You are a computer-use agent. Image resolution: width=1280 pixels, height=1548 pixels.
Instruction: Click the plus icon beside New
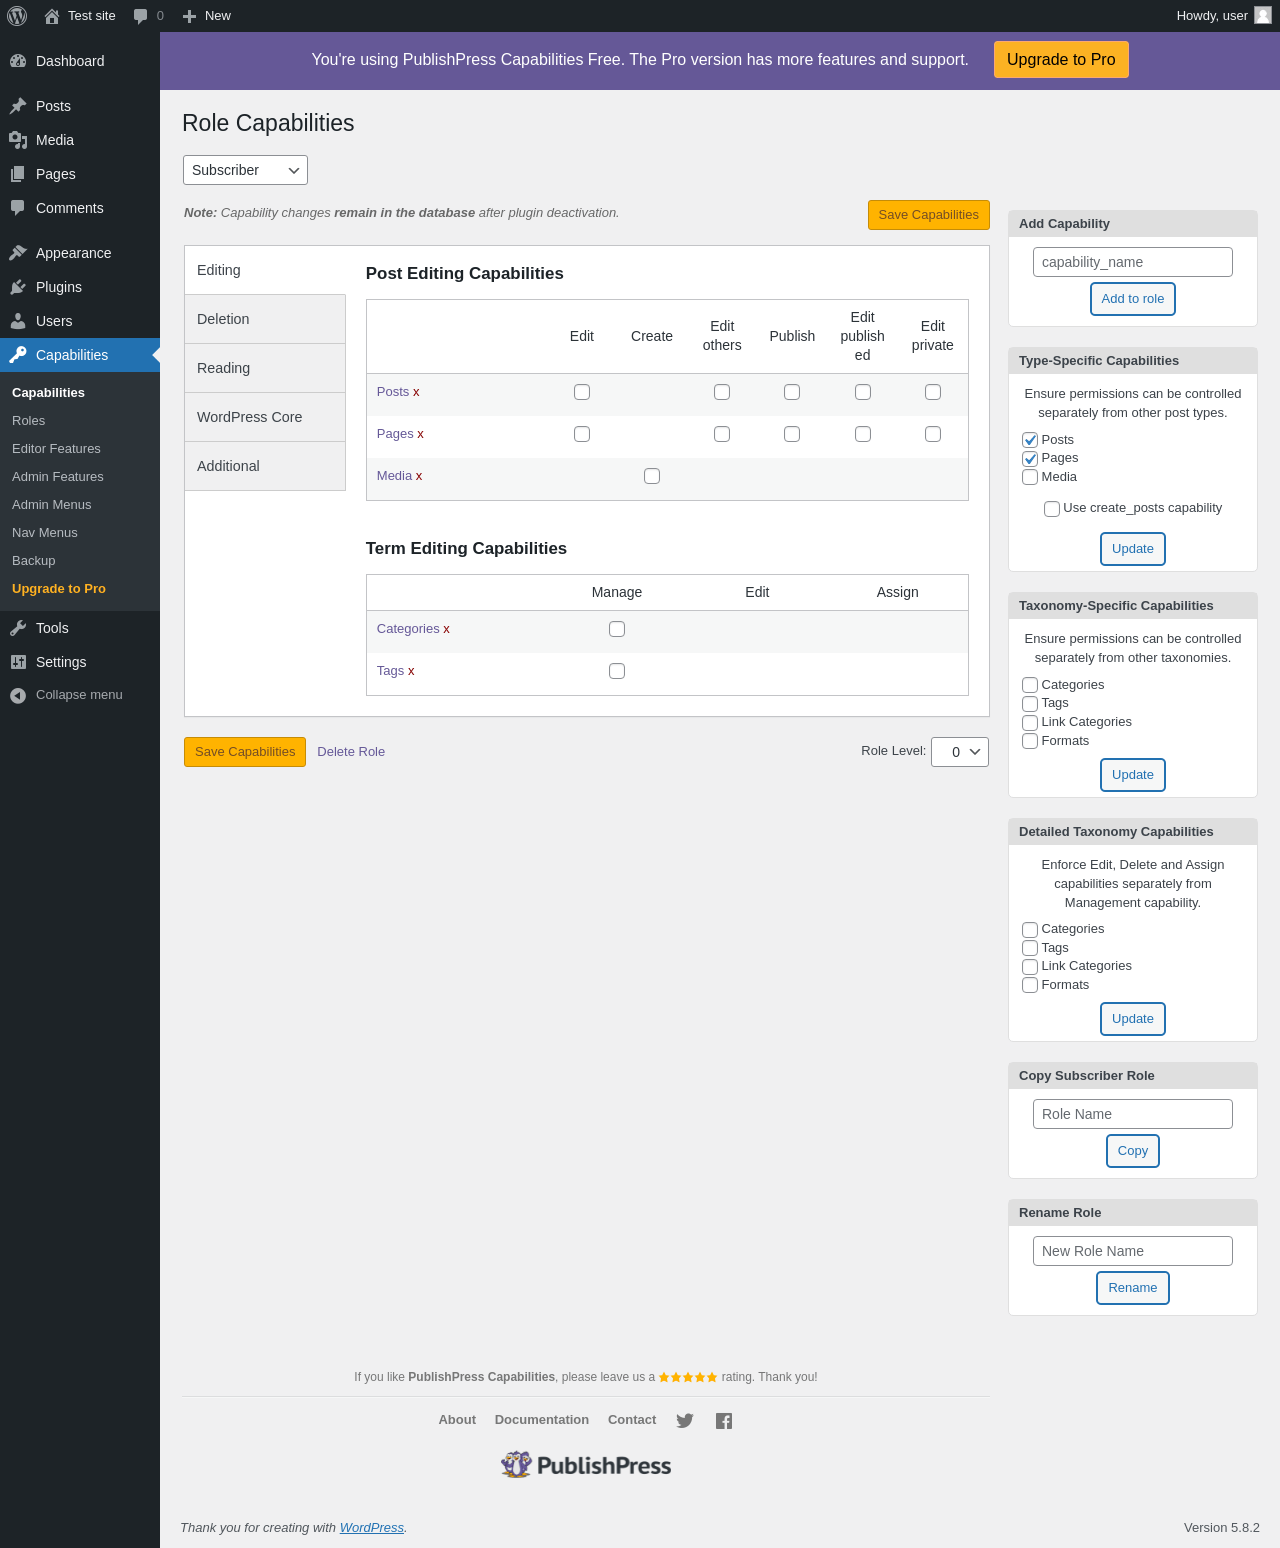point(189,16)
